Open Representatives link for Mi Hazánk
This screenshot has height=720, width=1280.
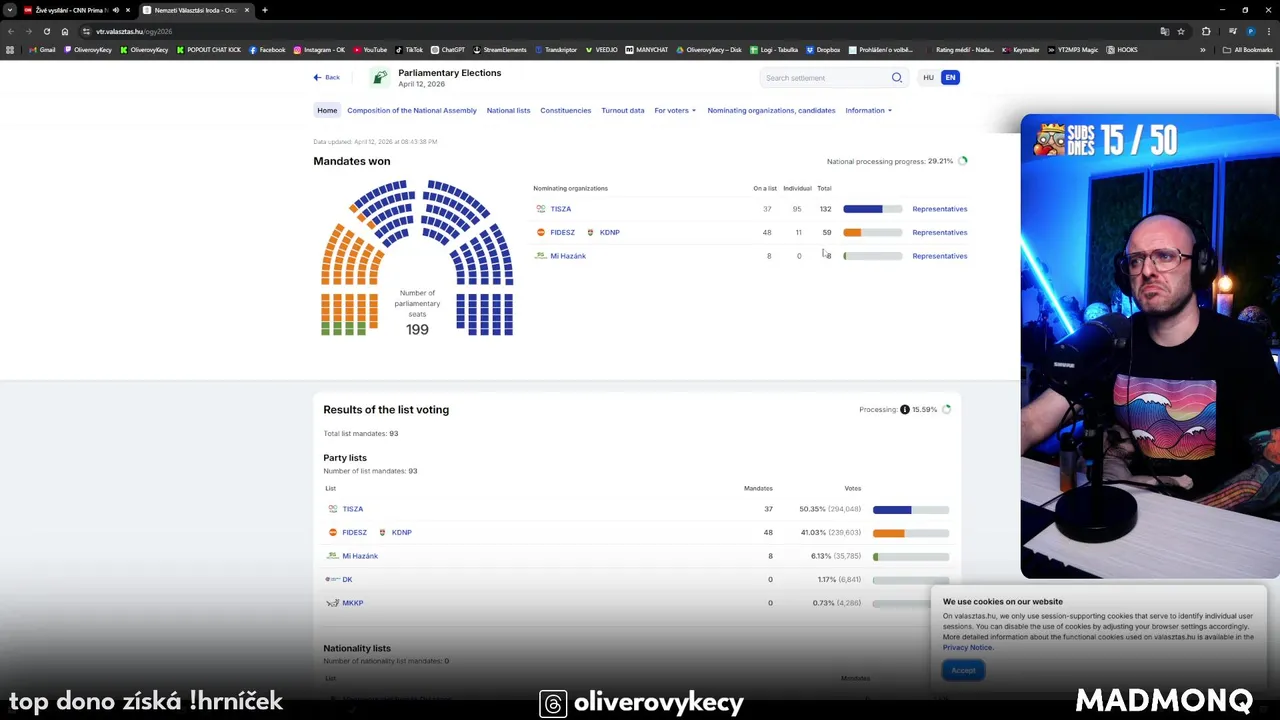pyautogui.click(x=940, y=256)
